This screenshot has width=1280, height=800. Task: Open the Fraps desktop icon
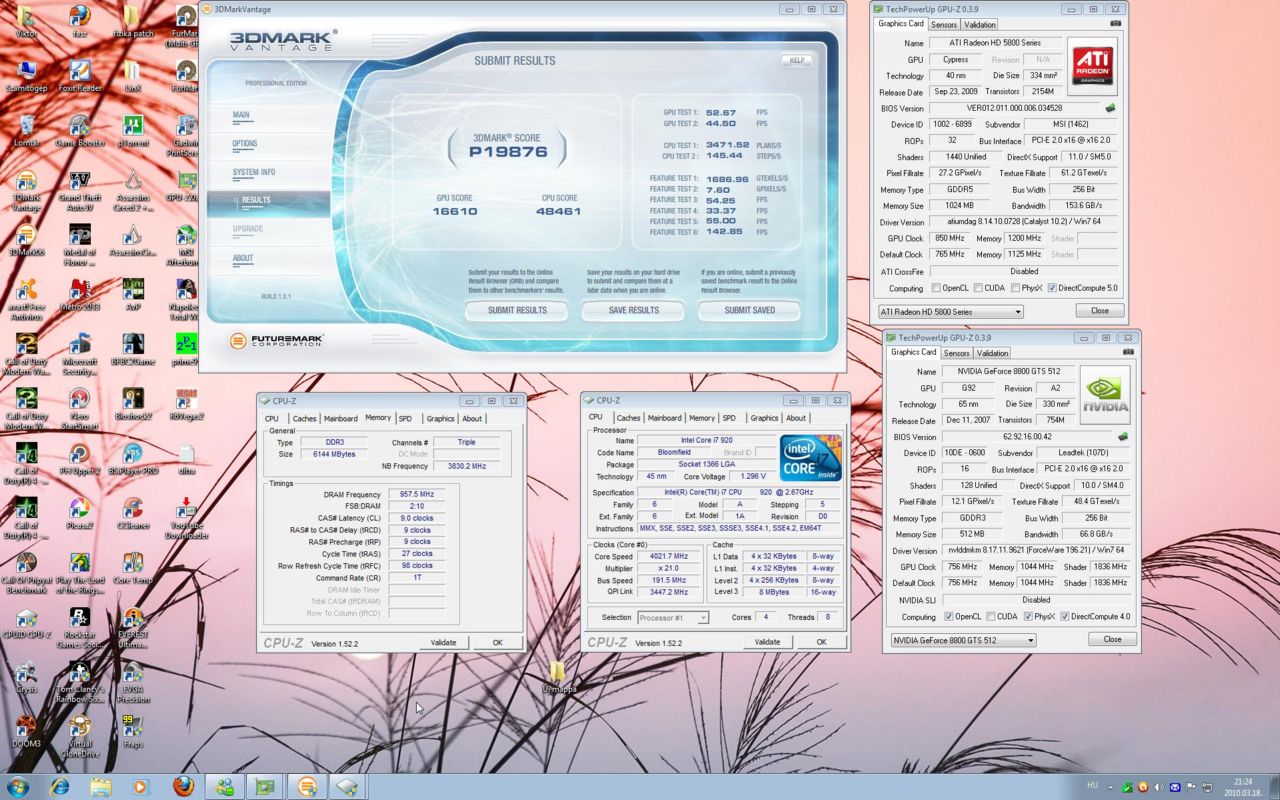(x=133, y=732)
